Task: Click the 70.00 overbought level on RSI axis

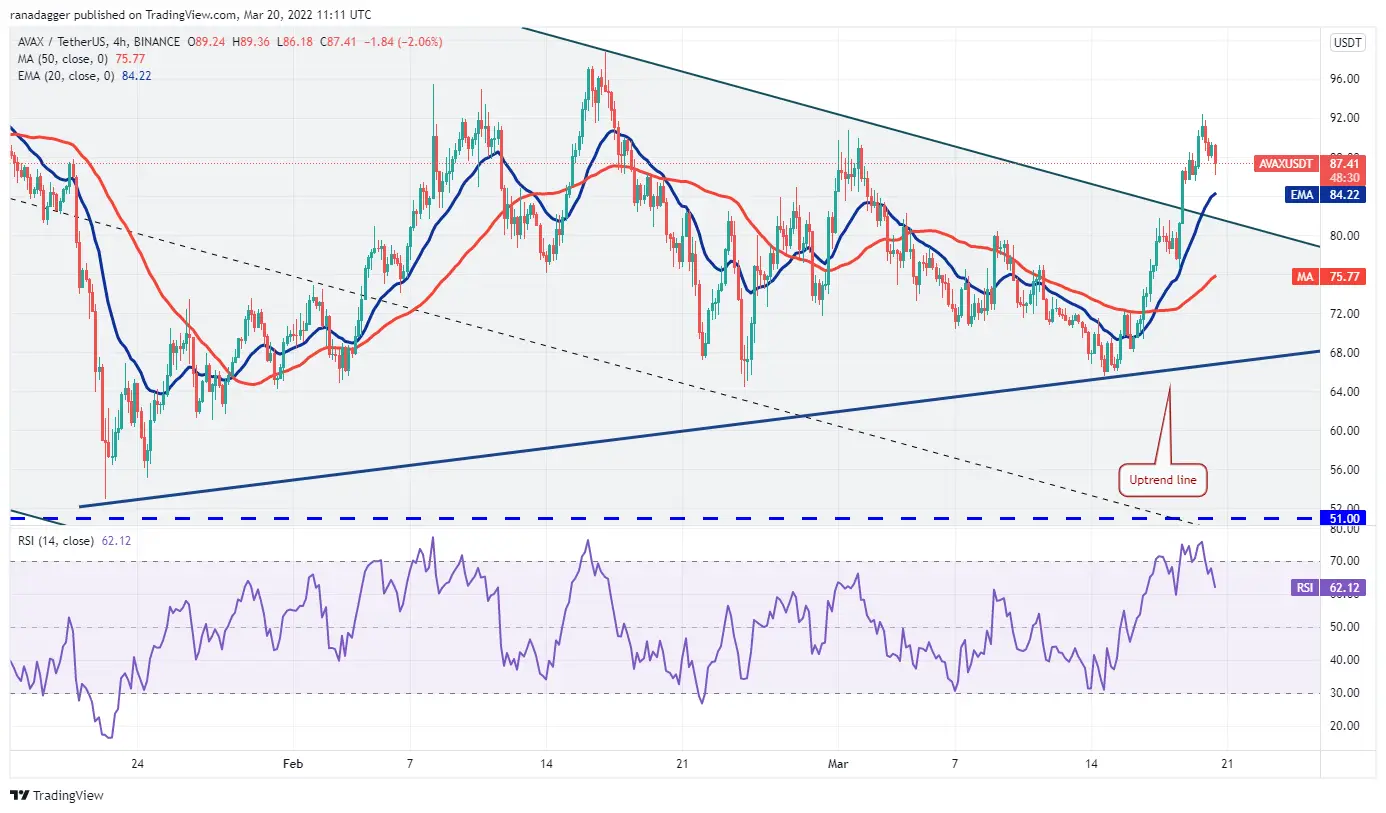Action: click(x=1343, y=561)
